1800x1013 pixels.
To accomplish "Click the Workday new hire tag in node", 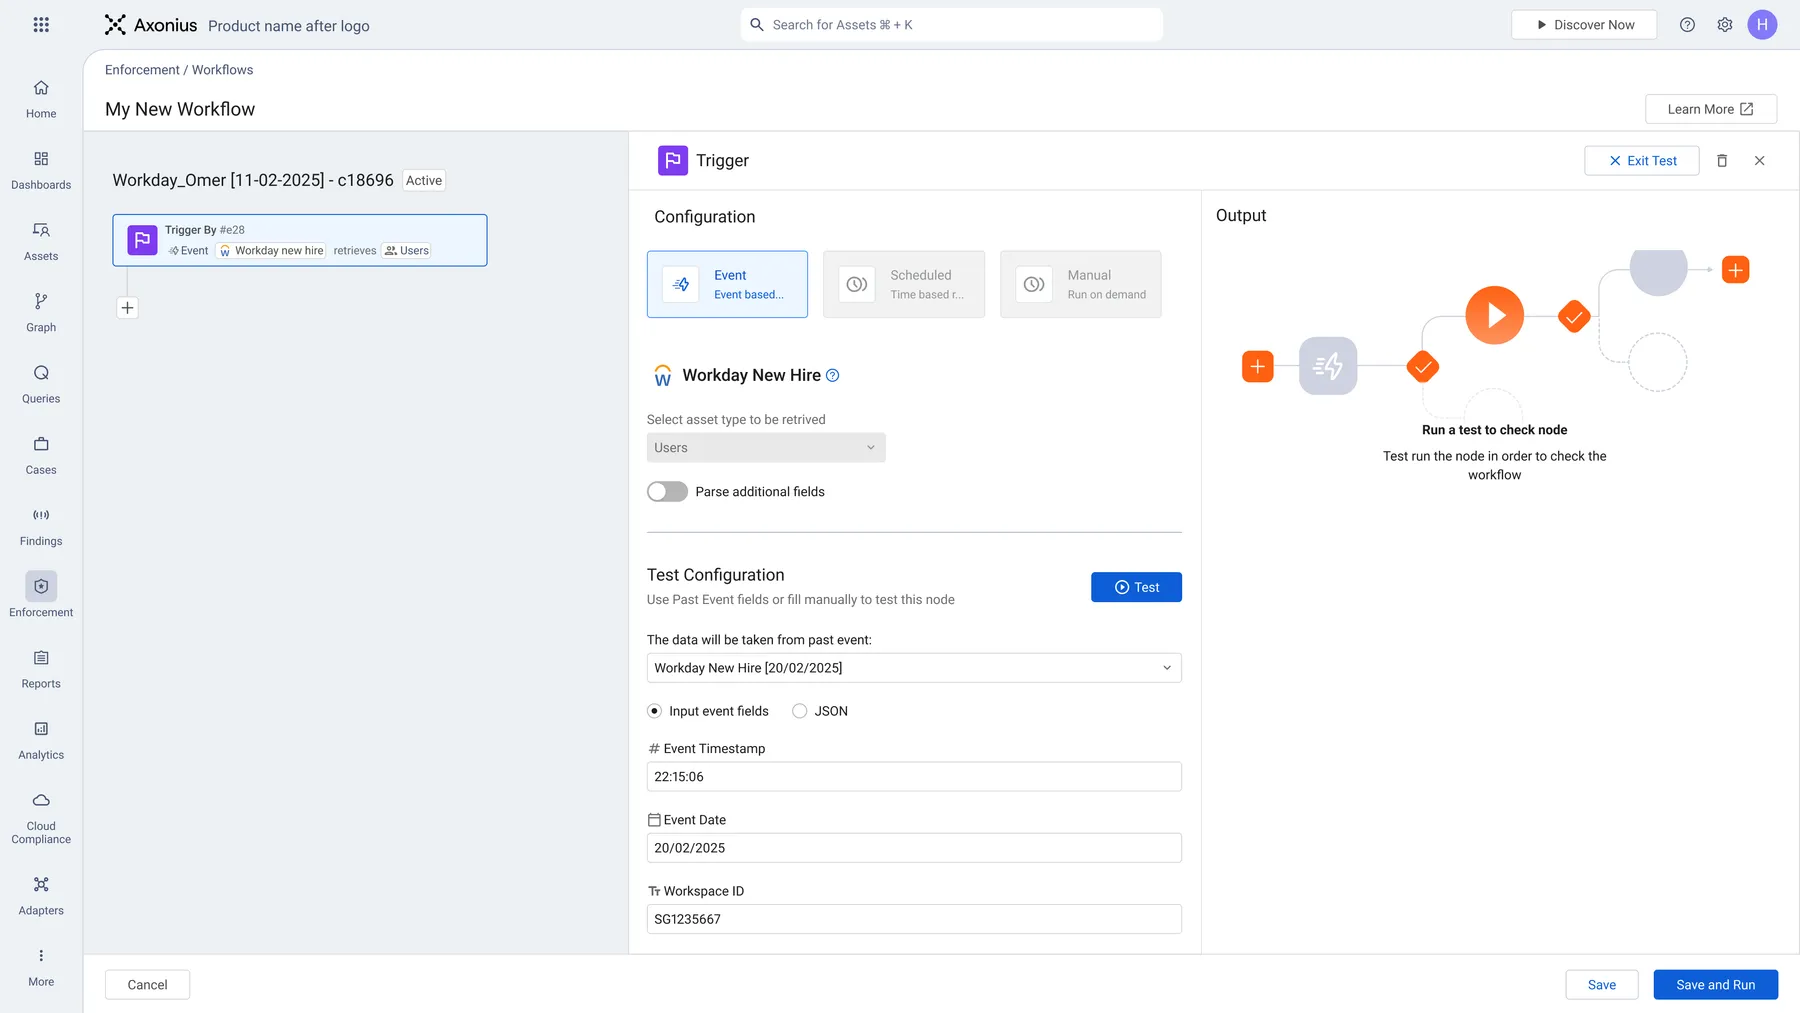I will tap(271, 251).
